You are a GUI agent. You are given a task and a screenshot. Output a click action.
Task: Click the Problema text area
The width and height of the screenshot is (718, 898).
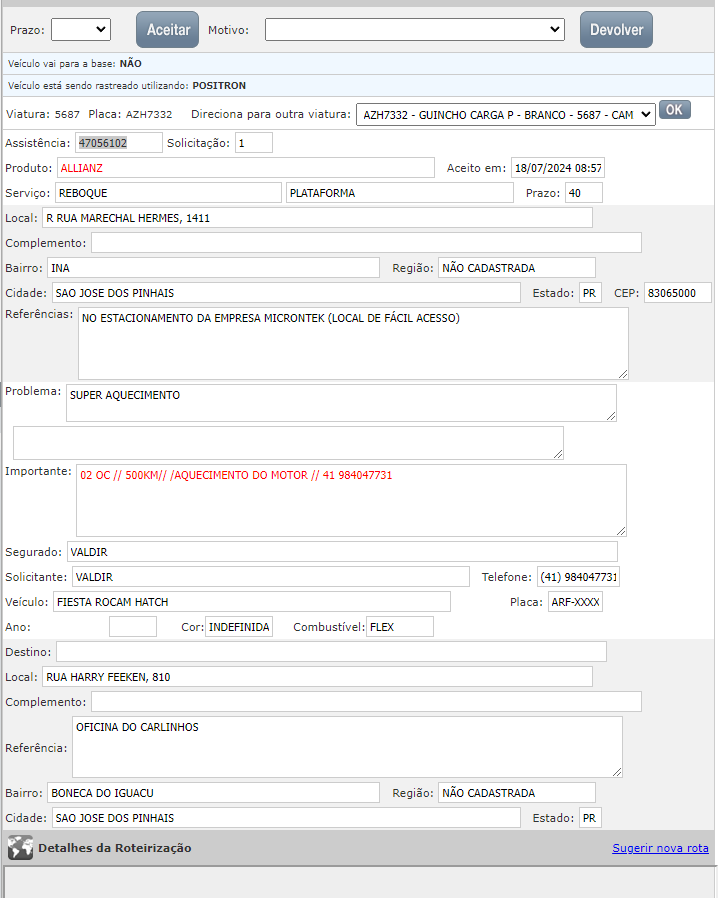[341, 403]
